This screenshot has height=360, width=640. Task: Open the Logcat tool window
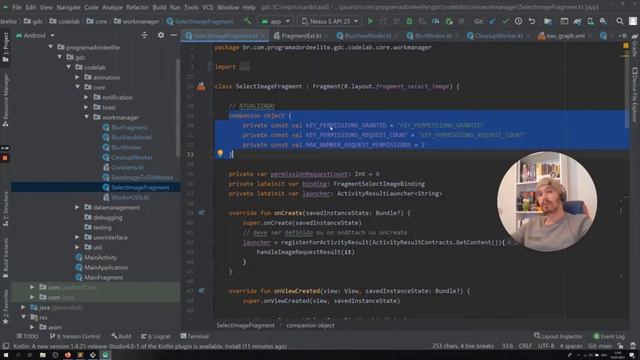tap(156, 336)
